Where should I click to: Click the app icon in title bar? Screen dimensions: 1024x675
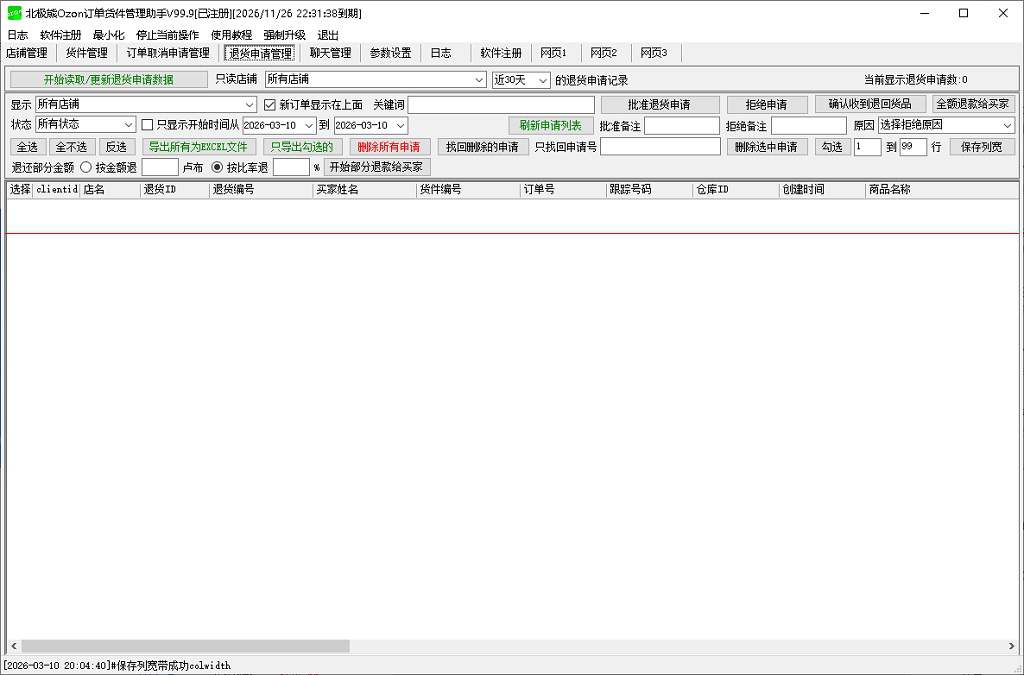[x=14, y=13]
